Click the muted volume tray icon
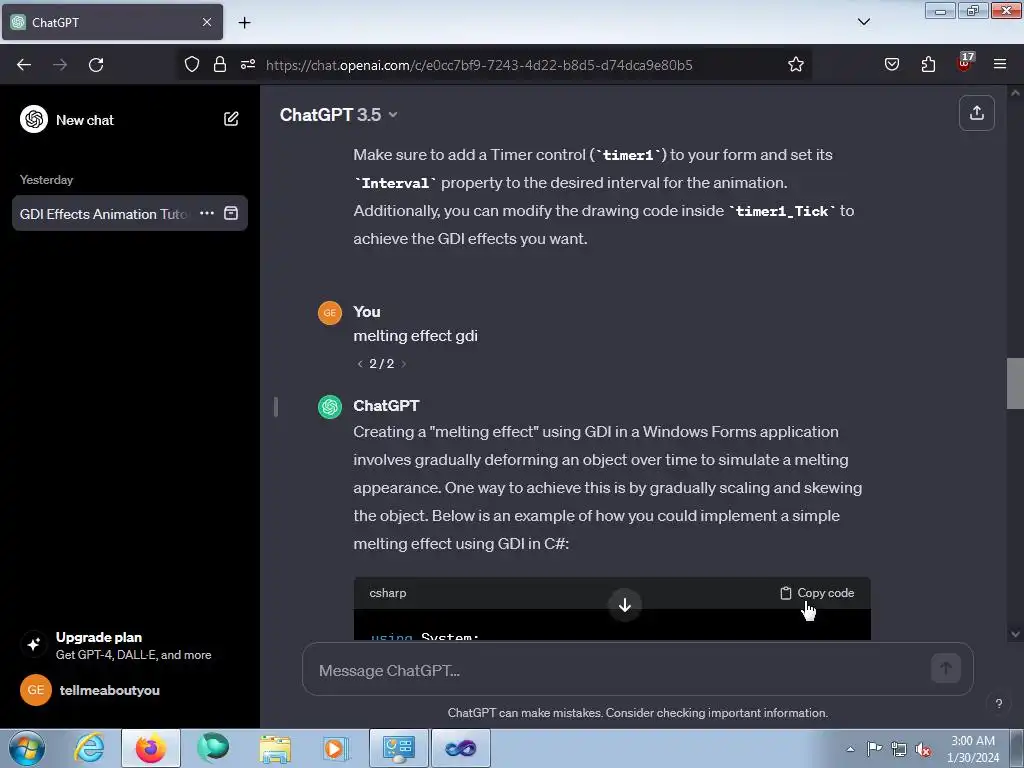Image resolution: width=1024 pixels, height=768 pixels. tap(923, 750)
